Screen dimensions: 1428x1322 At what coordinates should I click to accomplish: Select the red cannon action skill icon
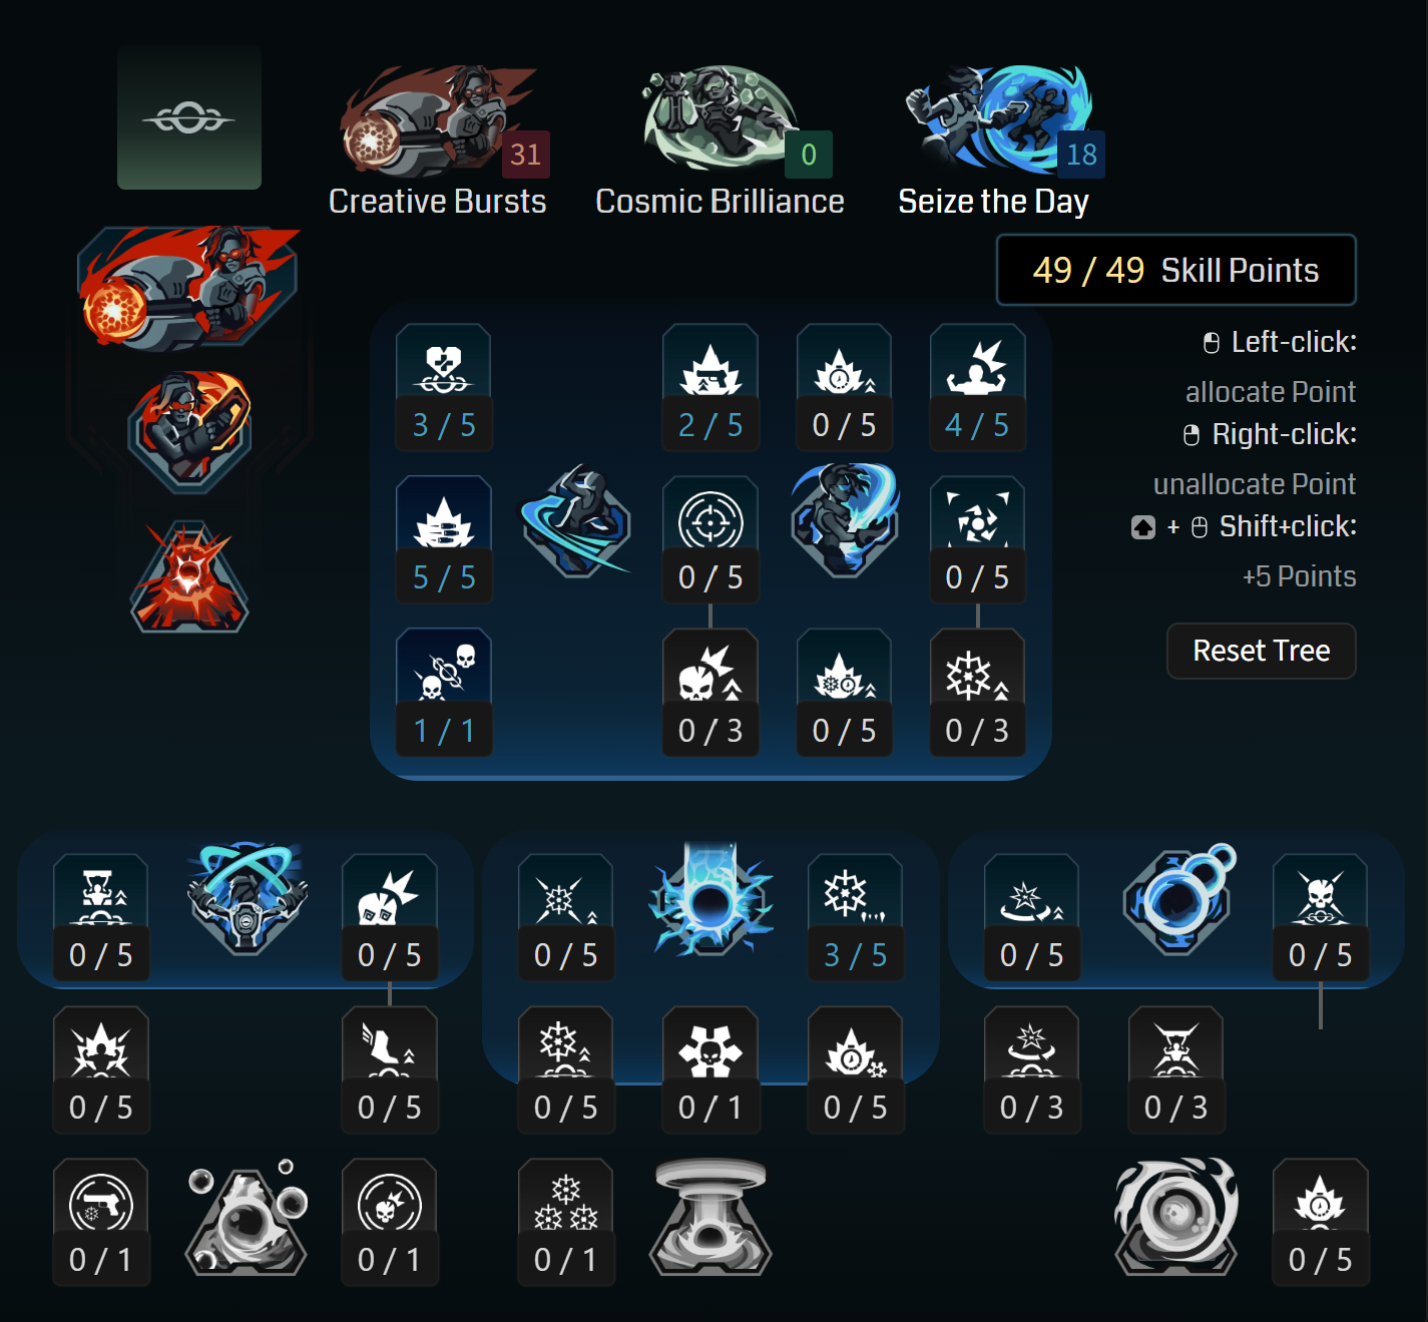pos(188,288)
